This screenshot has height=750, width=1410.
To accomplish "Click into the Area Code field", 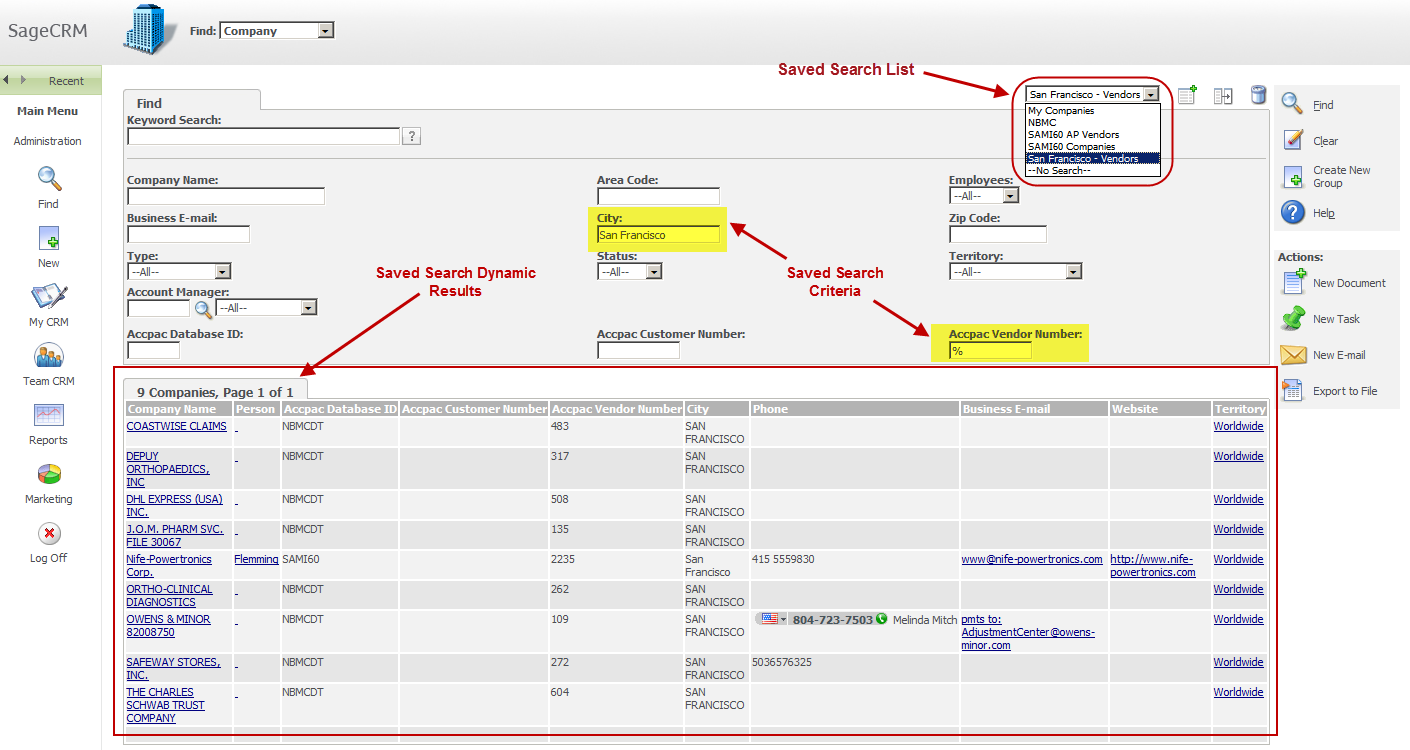I will pyautogui.click(x=658, y=196).
